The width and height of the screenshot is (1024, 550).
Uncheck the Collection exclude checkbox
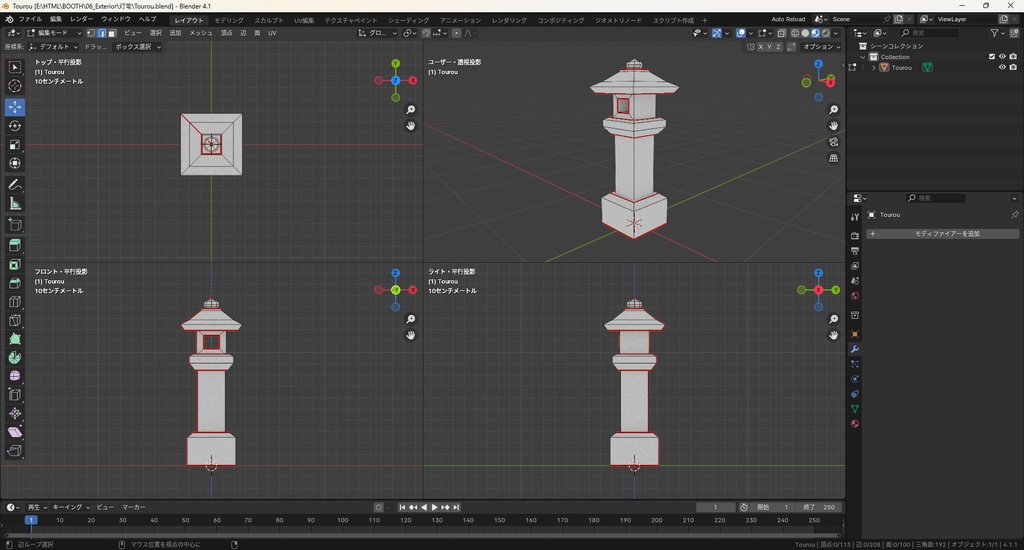(x=992, y=57)
